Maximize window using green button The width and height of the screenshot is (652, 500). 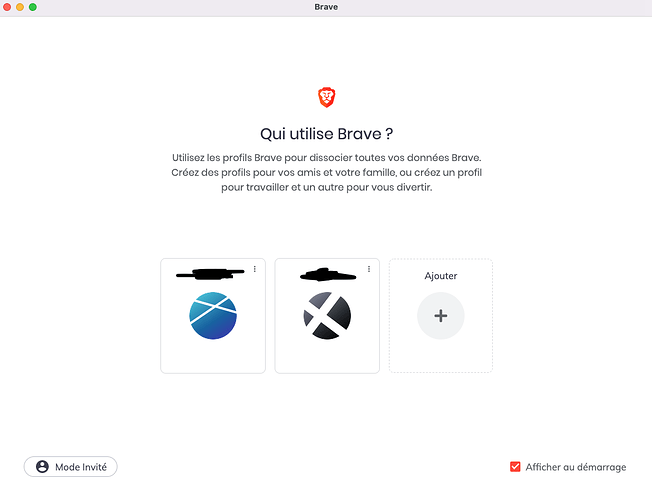coord(33,7)
